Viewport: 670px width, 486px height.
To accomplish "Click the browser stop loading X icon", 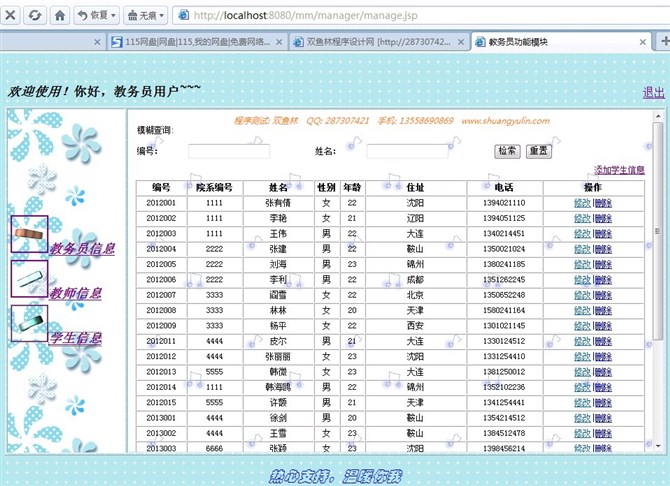I will pyautogui.click(x=10, y=15).
